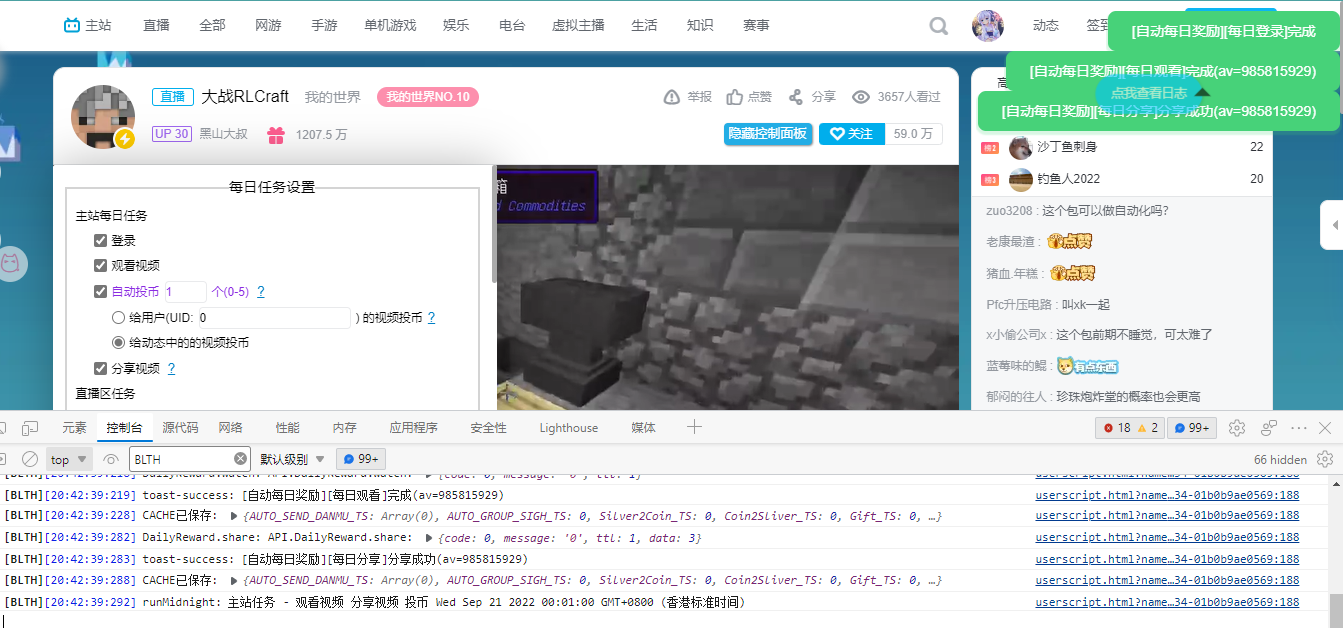
Task: Open the help link after 分享视频
Action: click(x=171, y=368)
